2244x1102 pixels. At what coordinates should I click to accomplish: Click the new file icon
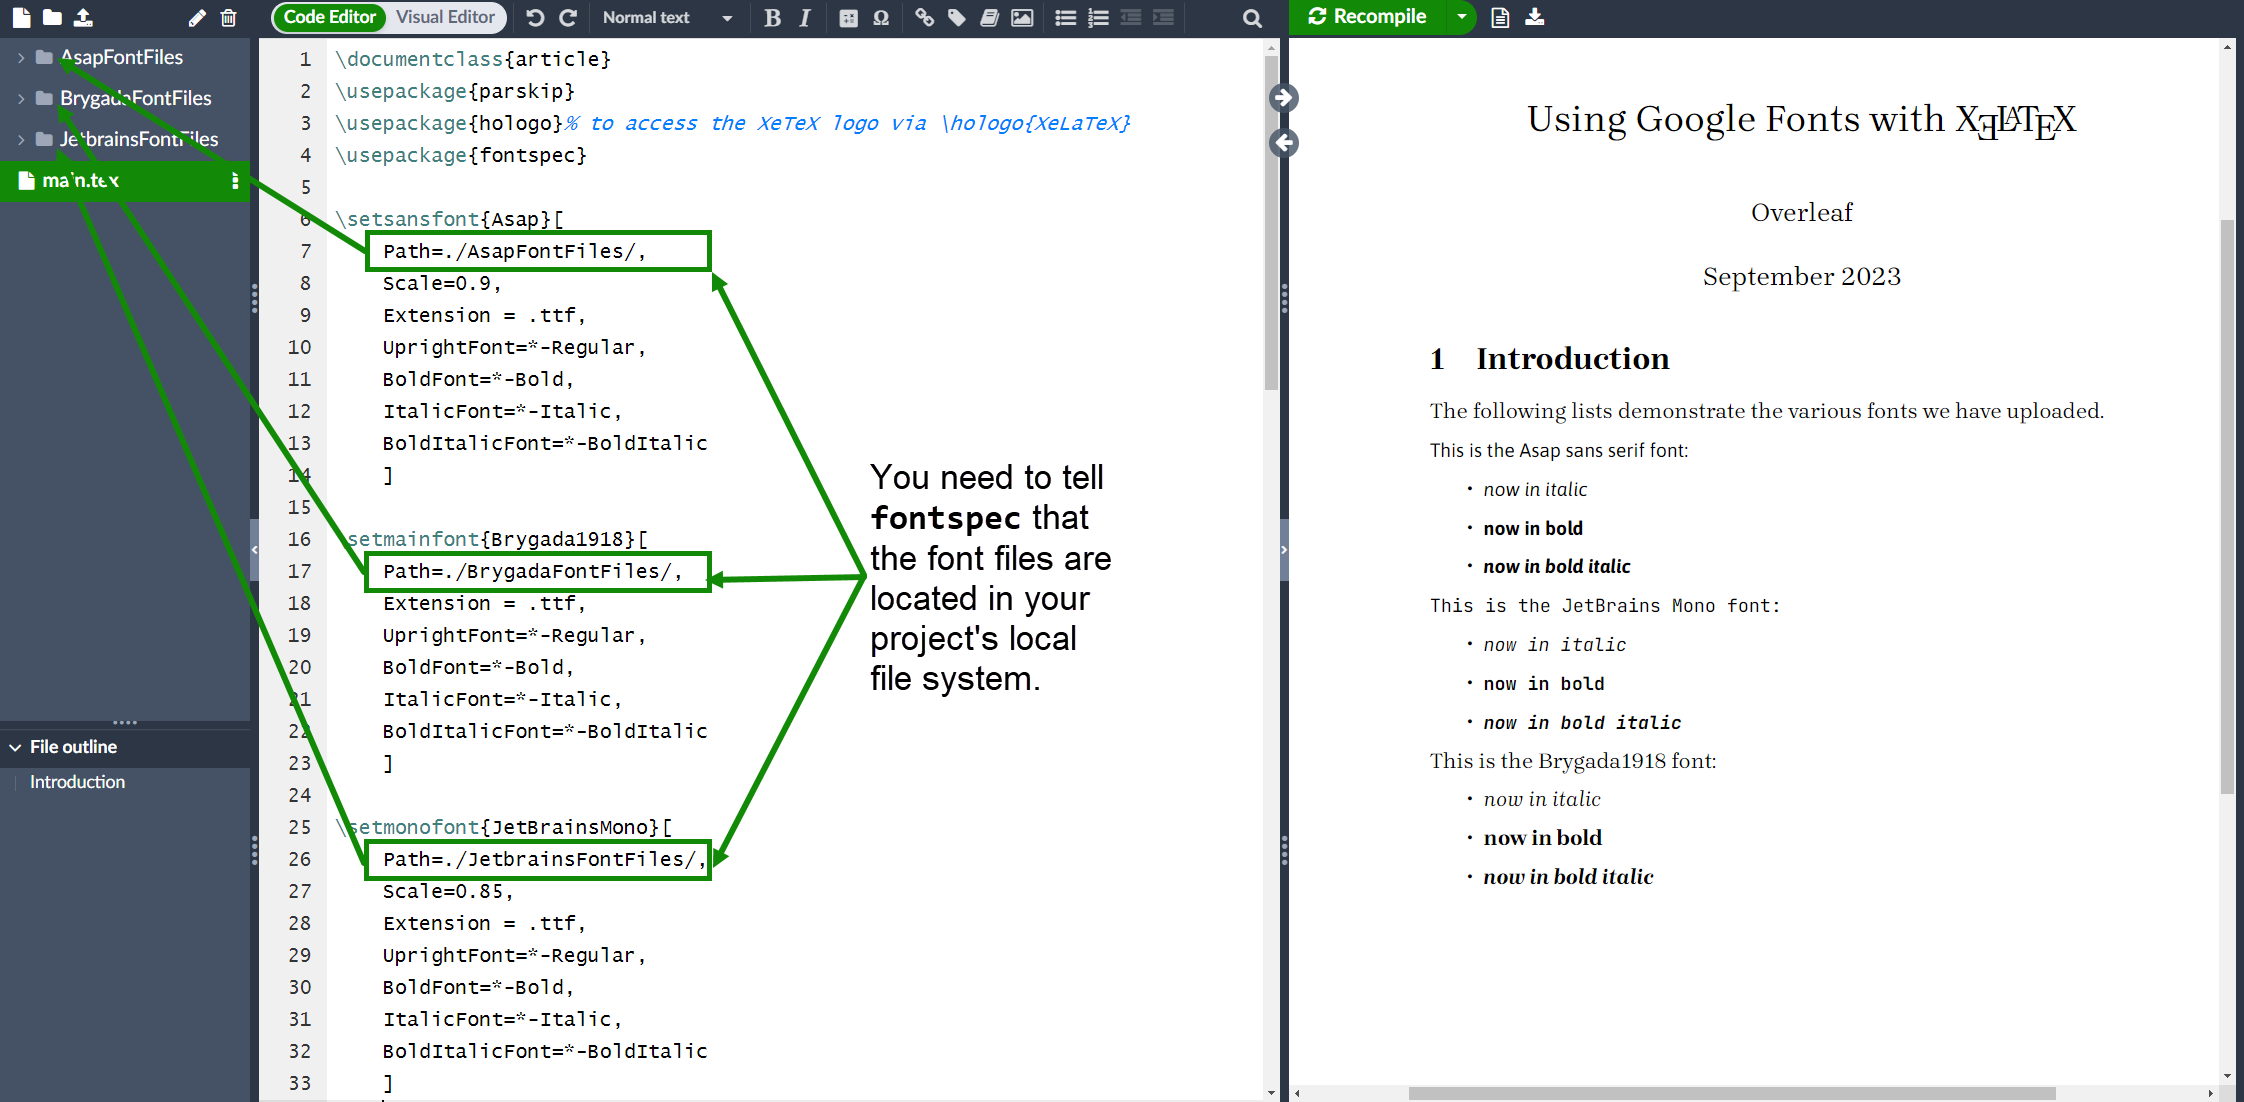[21, 17]
